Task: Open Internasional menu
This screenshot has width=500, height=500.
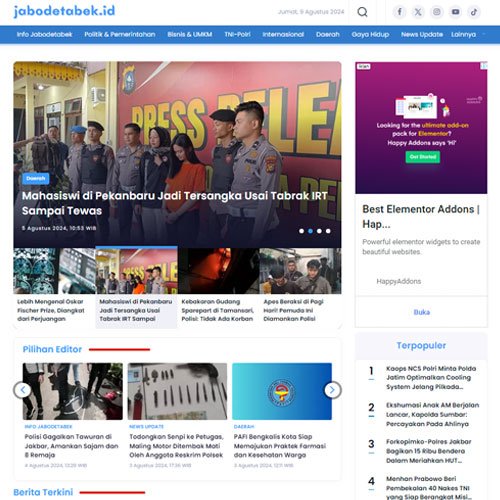Action: click(283, 34)
